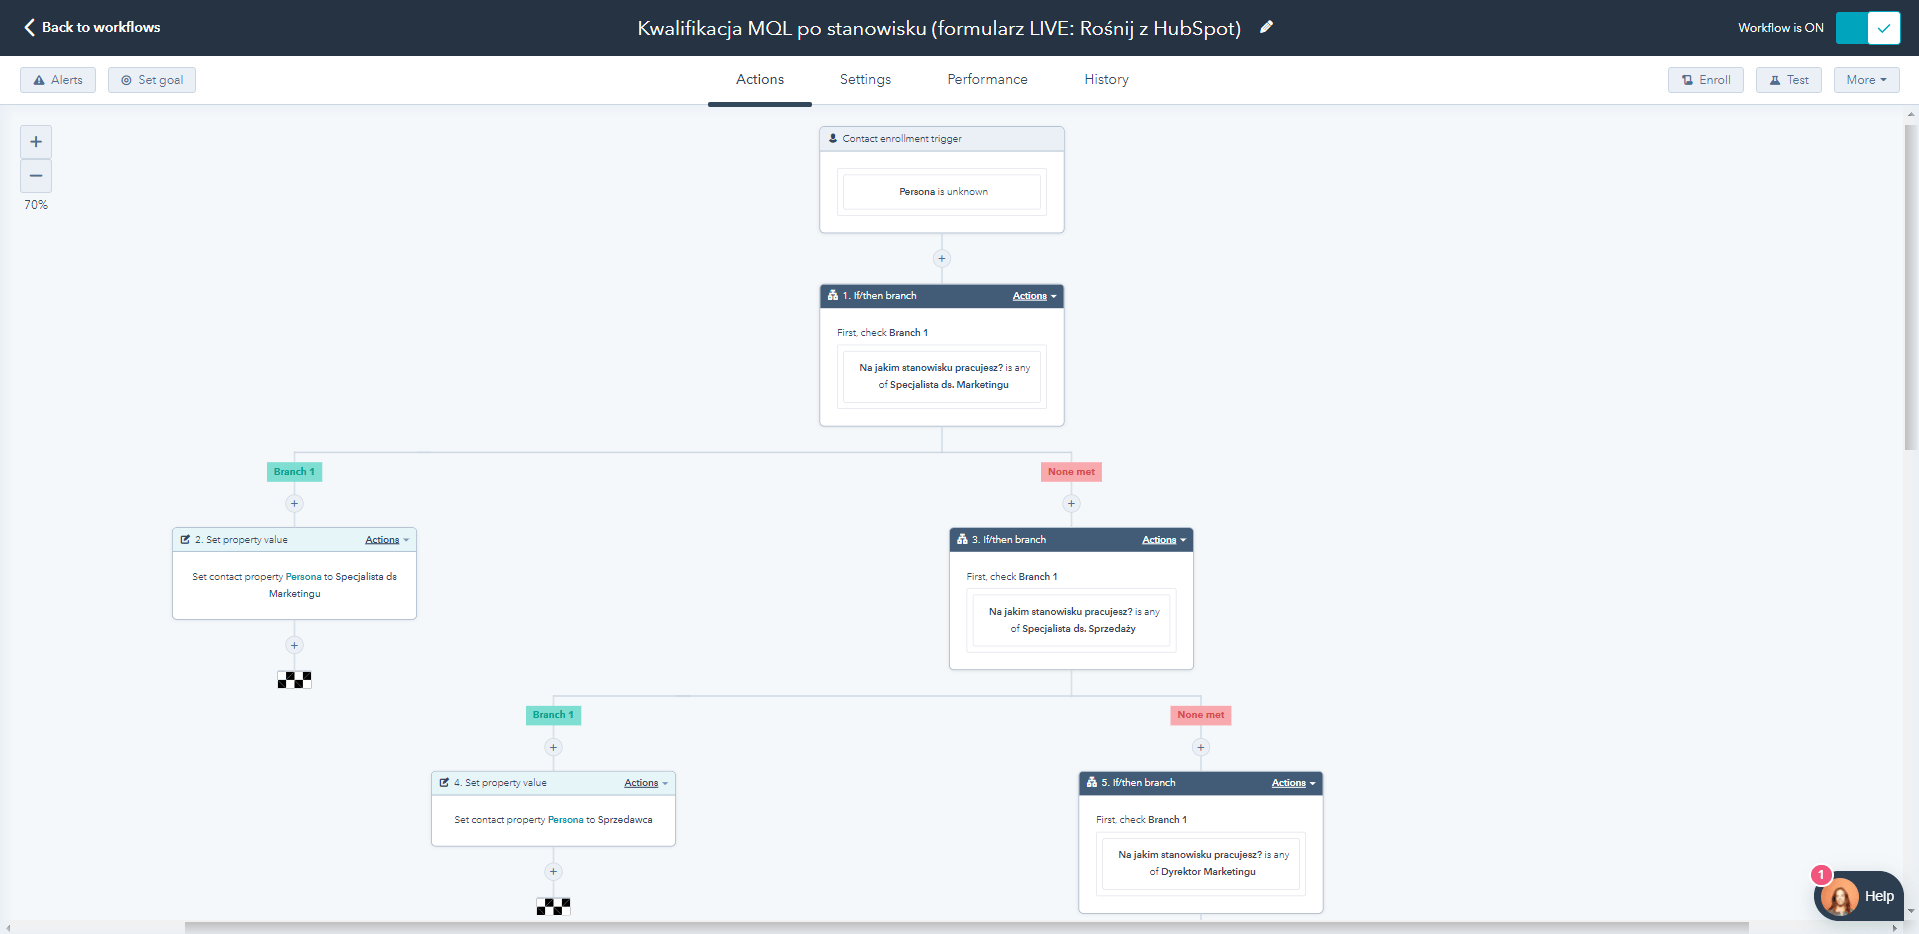Click the Contact enrollment trigger header
This screenshot has width=1919, height=934.
942,139
